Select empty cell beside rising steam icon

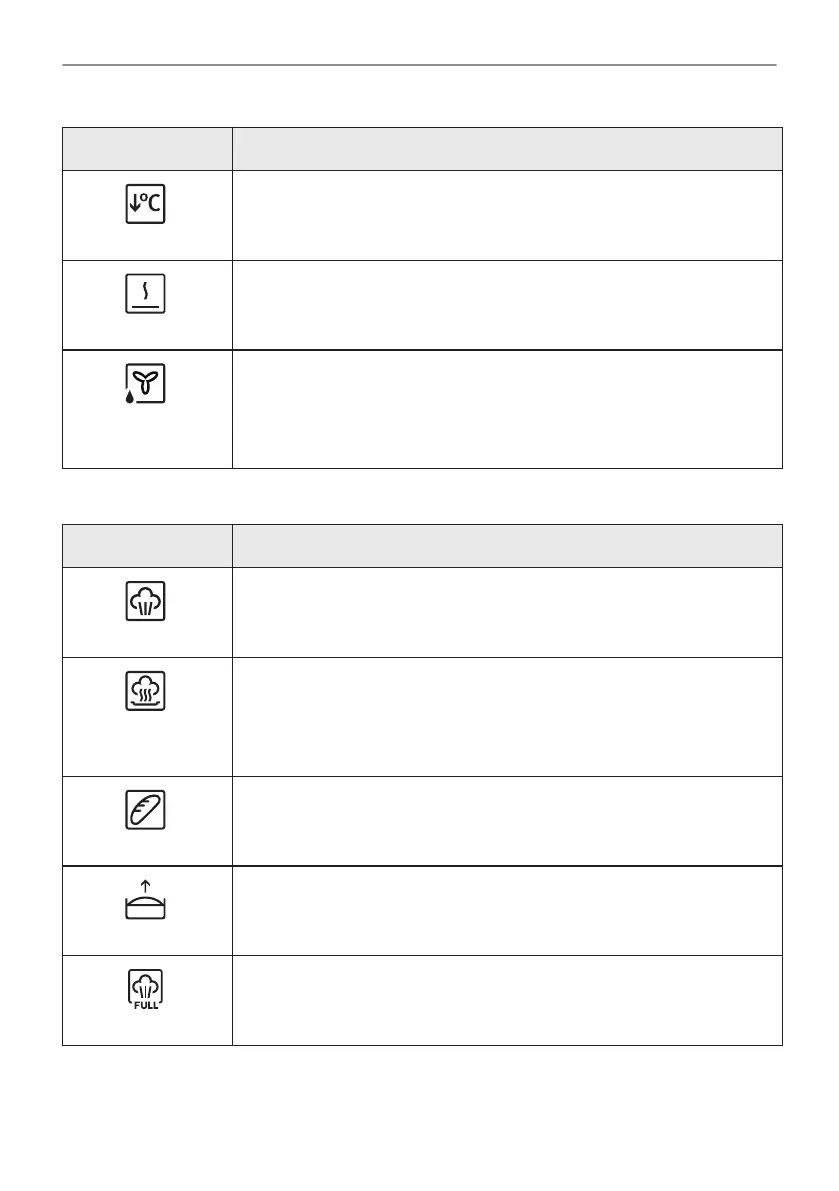tap(507, 305)
